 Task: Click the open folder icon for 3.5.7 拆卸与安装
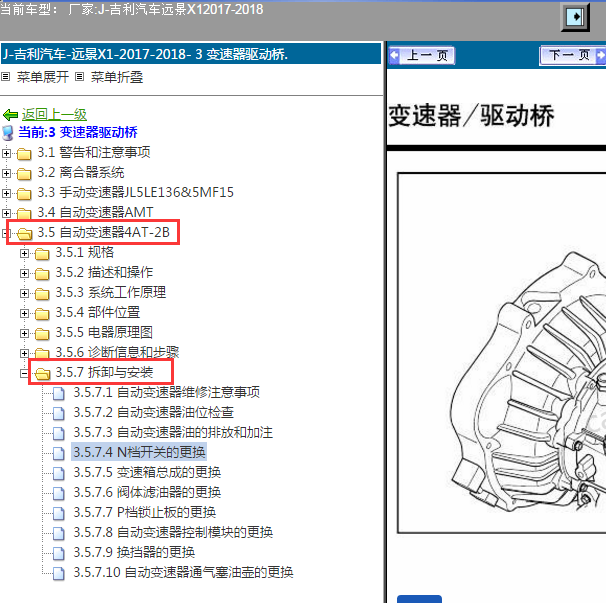pos(43,373)
